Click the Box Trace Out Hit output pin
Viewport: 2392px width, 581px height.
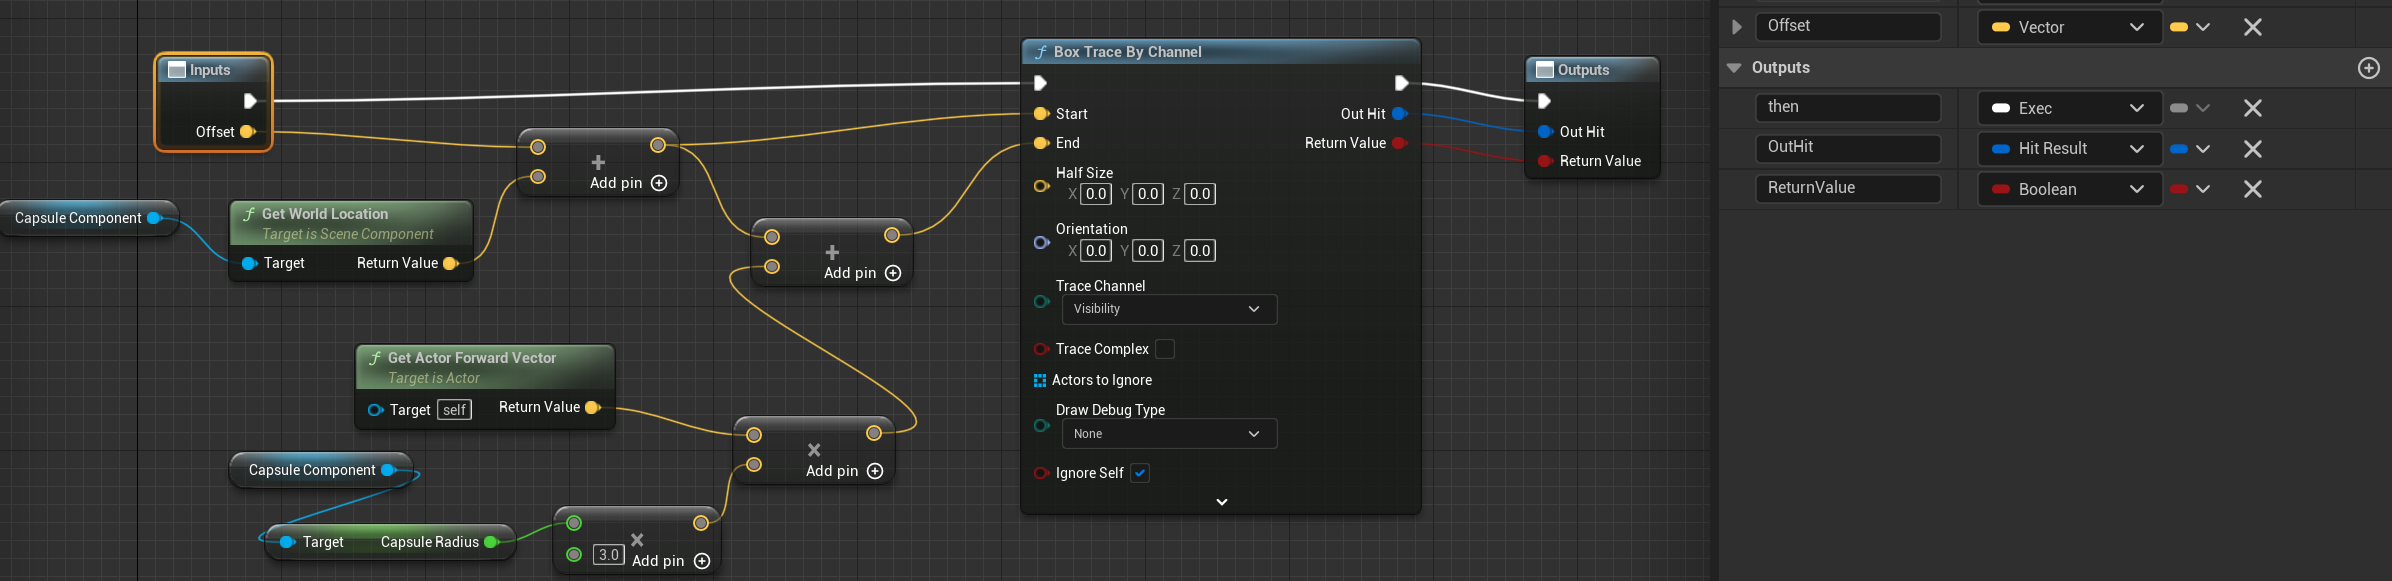[x=1400, y=114]
